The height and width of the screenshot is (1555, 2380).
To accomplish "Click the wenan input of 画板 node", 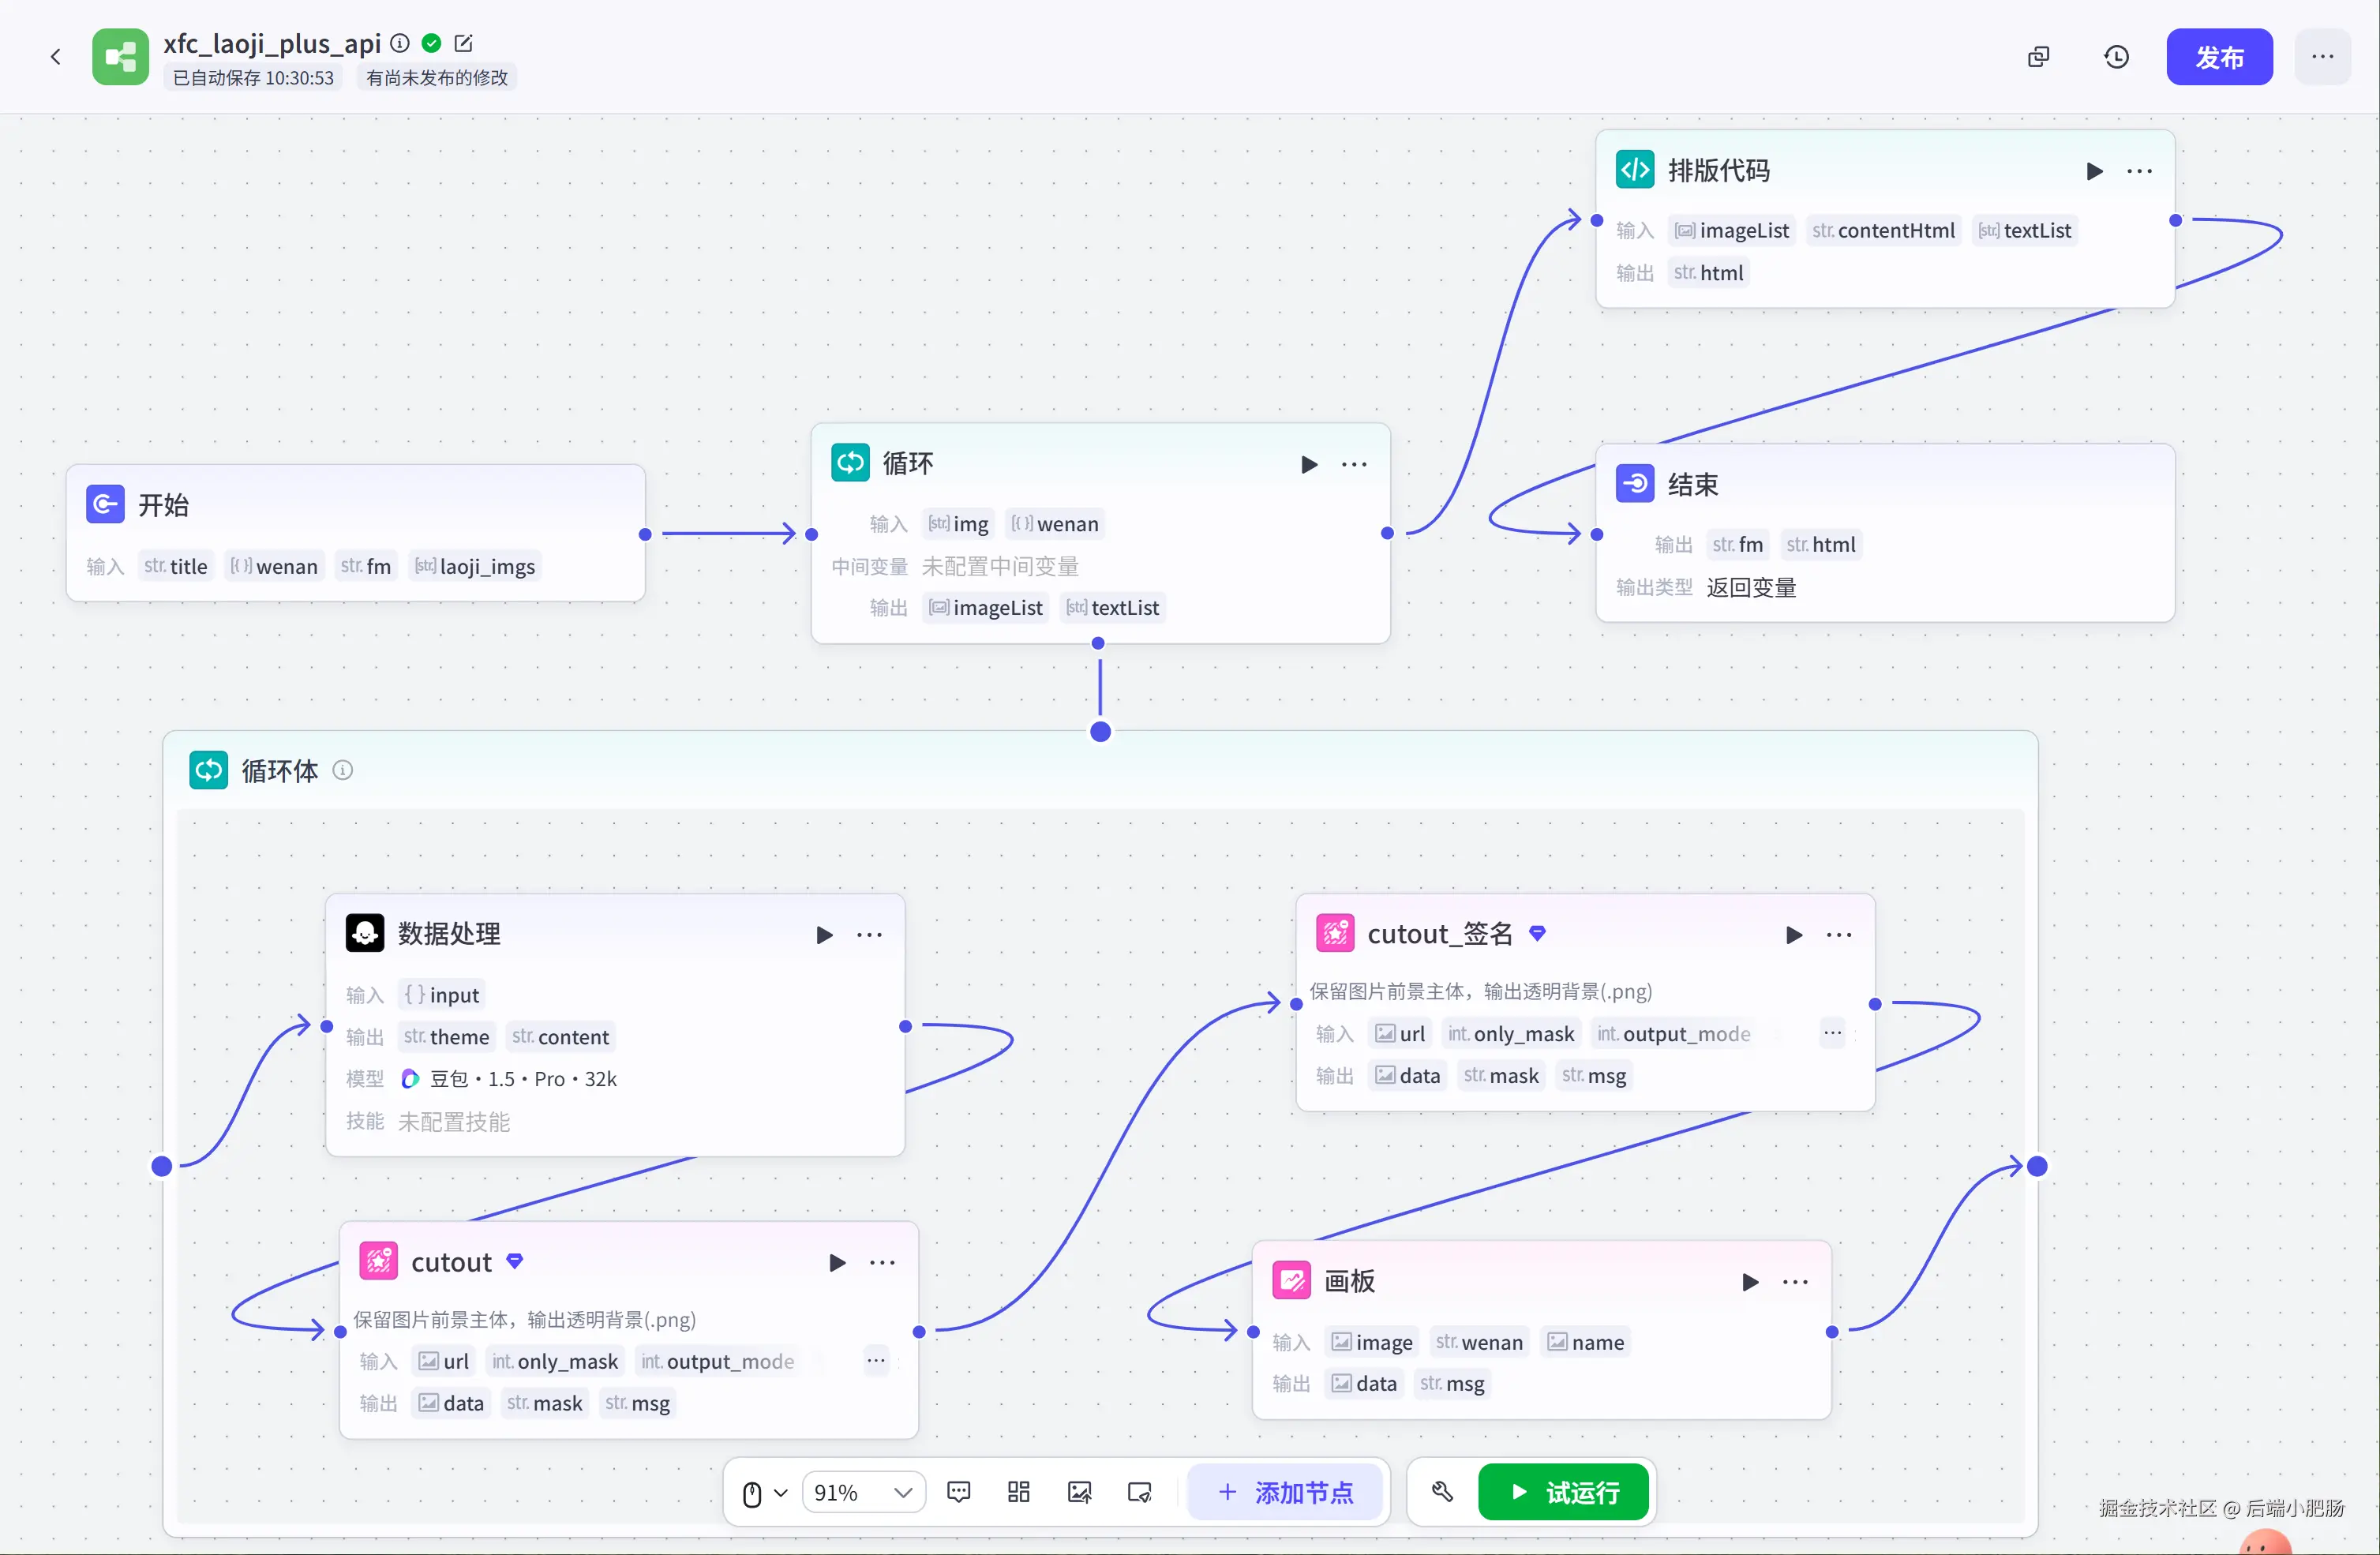I will pos(1479,1342).
